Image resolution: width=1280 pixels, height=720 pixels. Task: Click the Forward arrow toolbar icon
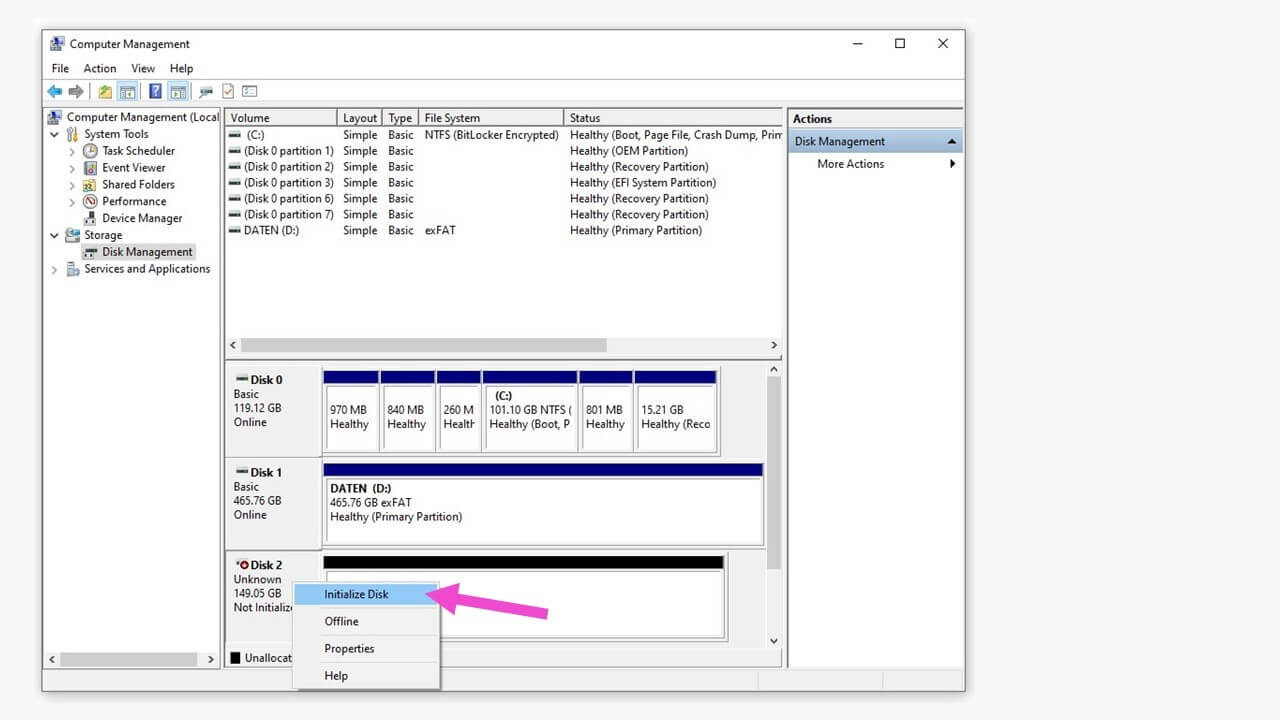[76, 91]
